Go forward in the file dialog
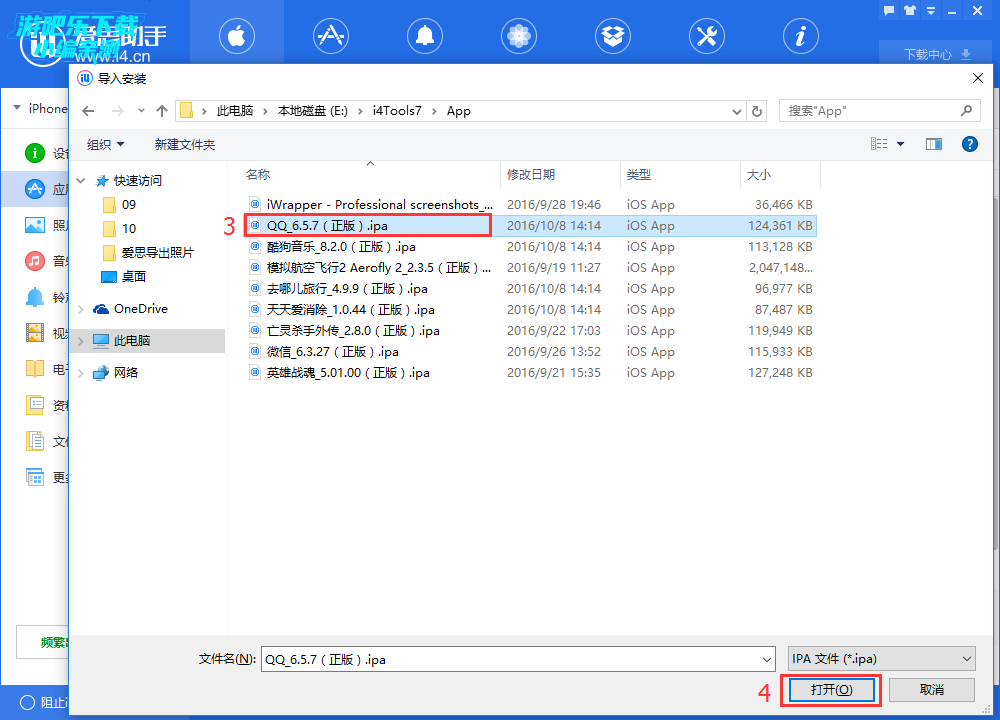Image resolution: width=1000 pixels, height=720 pixels. 117,111
